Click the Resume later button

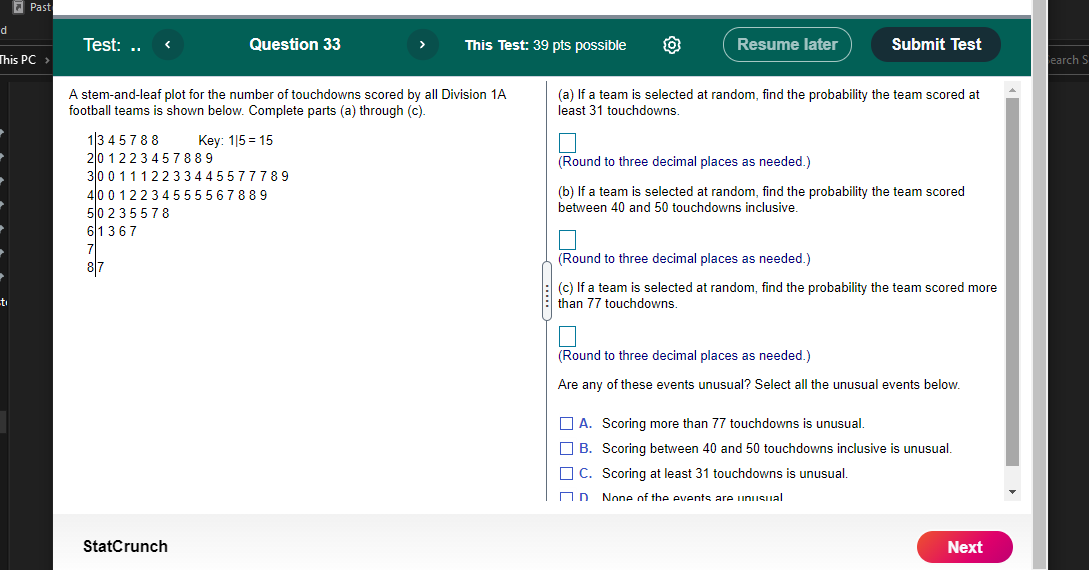[787, 44]
